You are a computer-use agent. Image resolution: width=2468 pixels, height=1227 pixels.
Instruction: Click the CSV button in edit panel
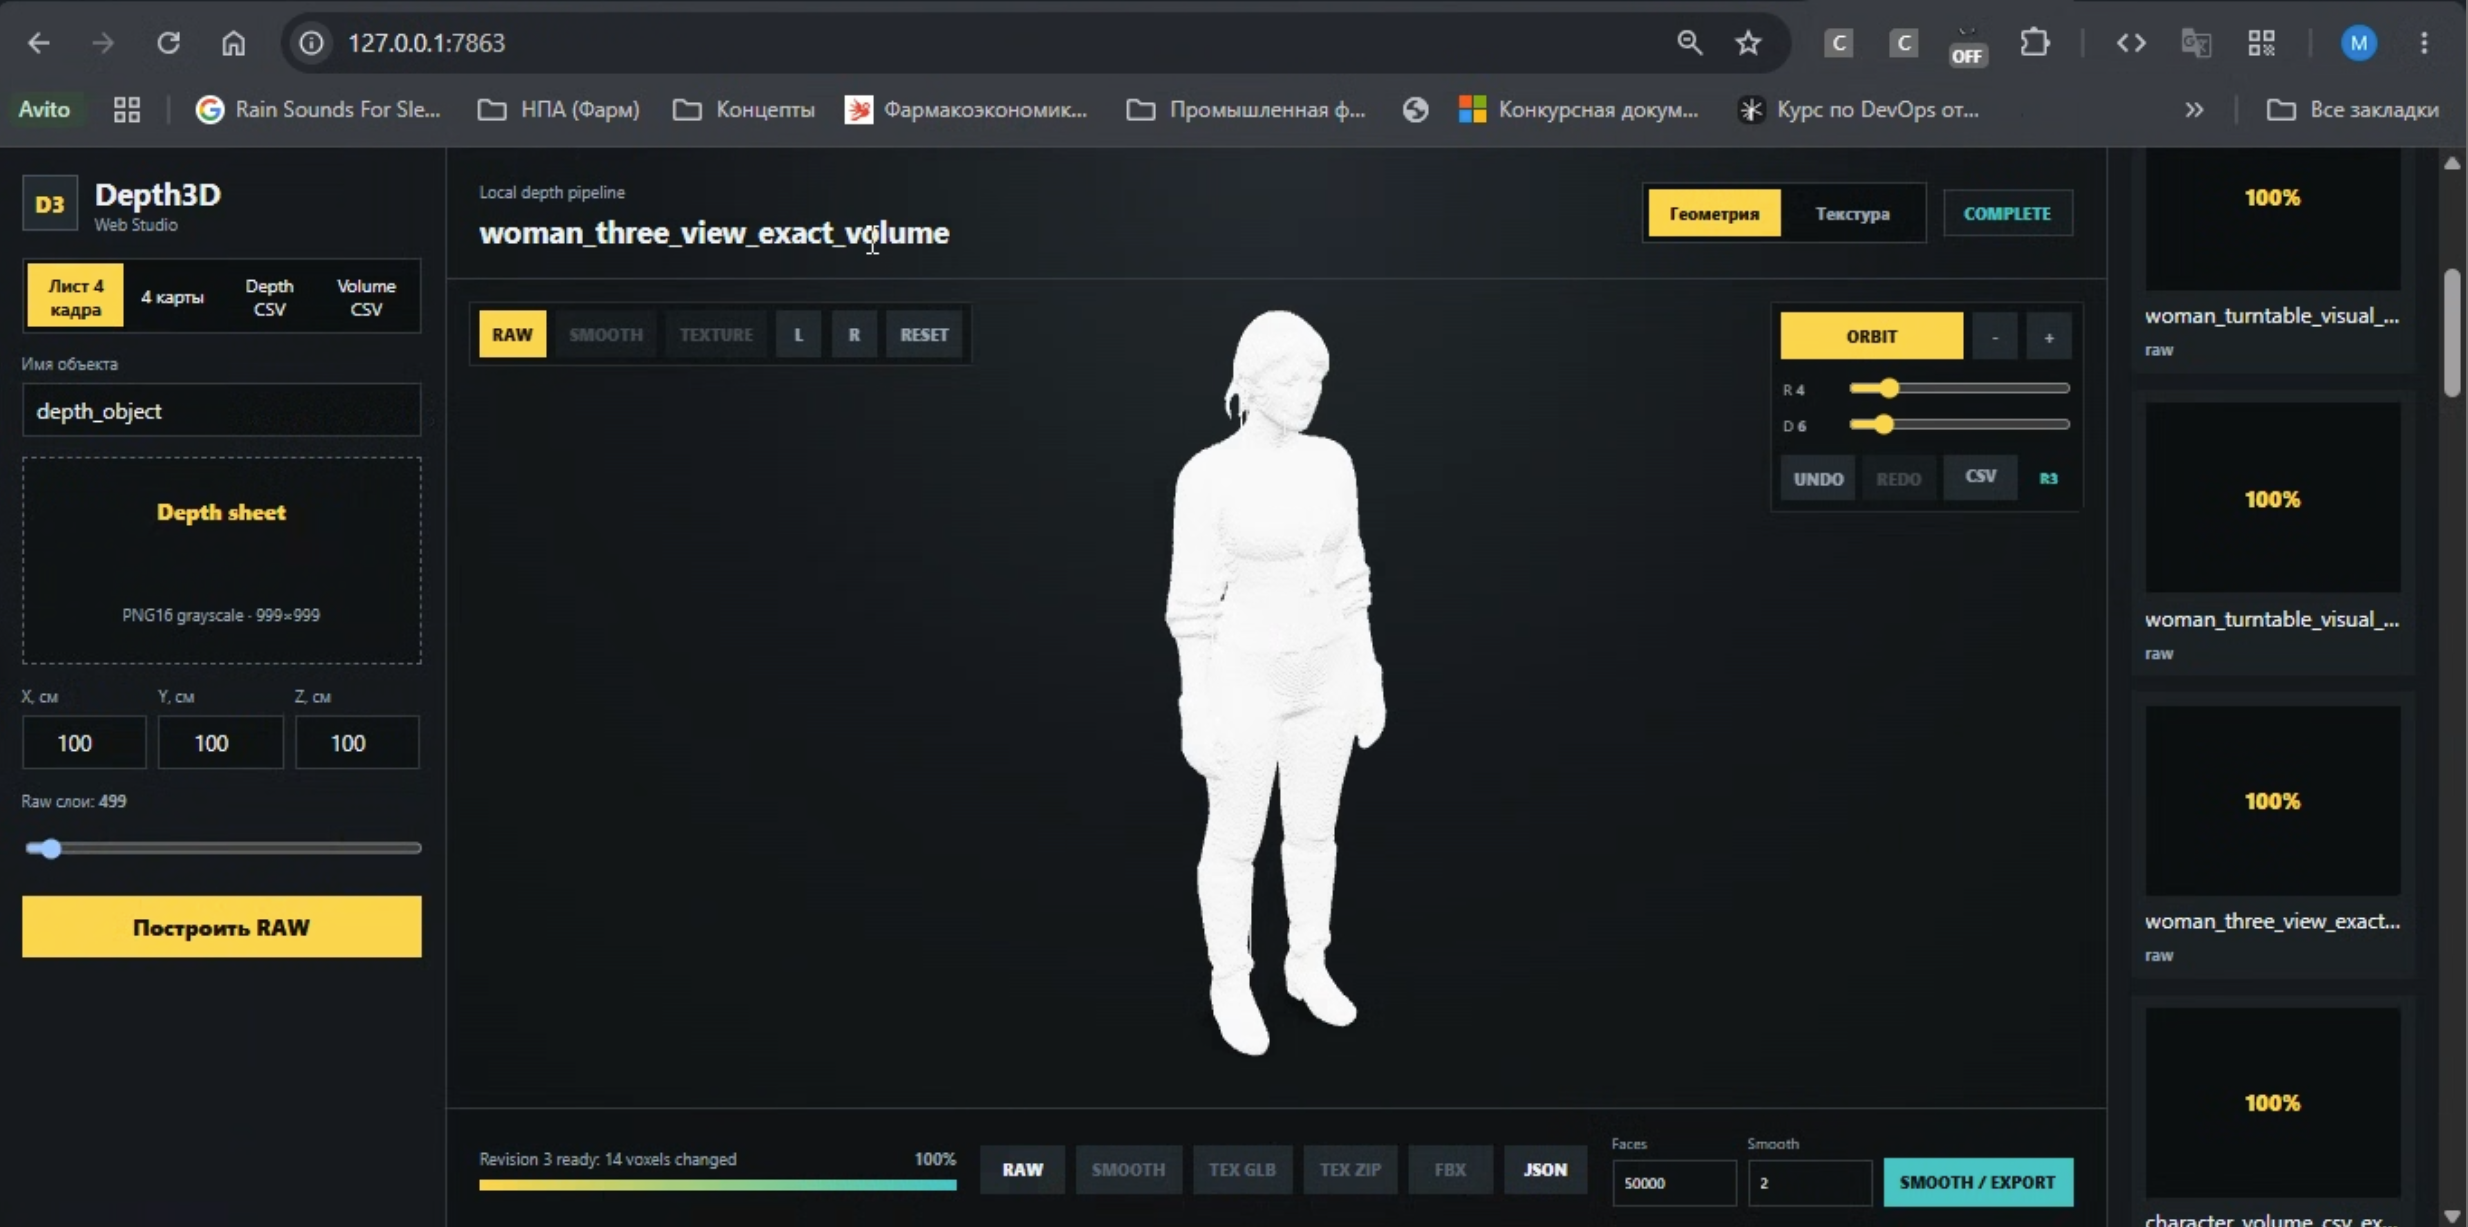(1980, 477)
